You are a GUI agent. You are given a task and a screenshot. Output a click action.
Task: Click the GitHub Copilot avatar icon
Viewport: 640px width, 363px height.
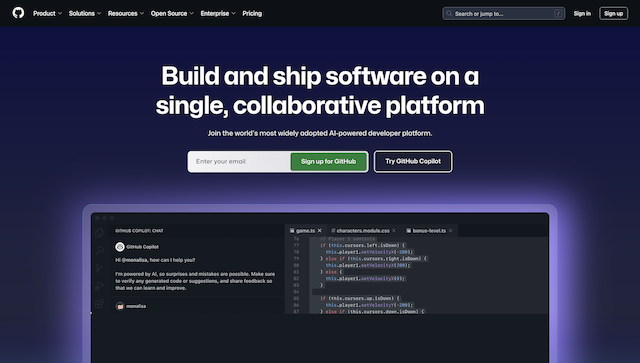[120, 247]
